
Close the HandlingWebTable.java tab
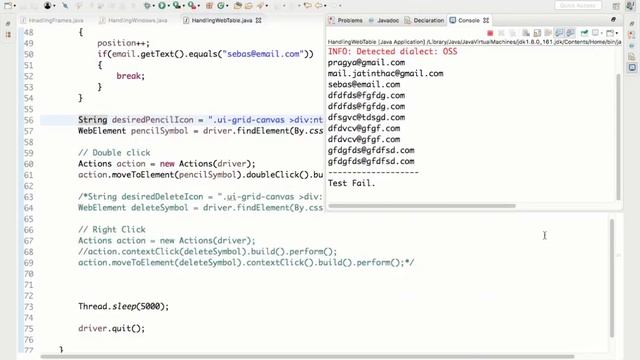coord(258,20)
